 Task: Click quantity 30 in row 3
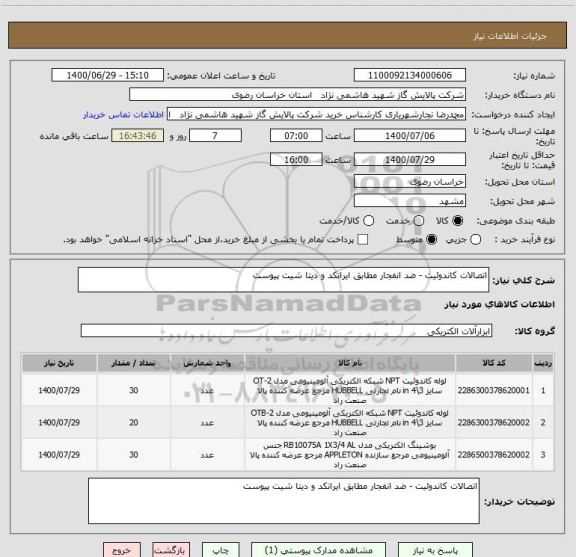coord(134,455)
